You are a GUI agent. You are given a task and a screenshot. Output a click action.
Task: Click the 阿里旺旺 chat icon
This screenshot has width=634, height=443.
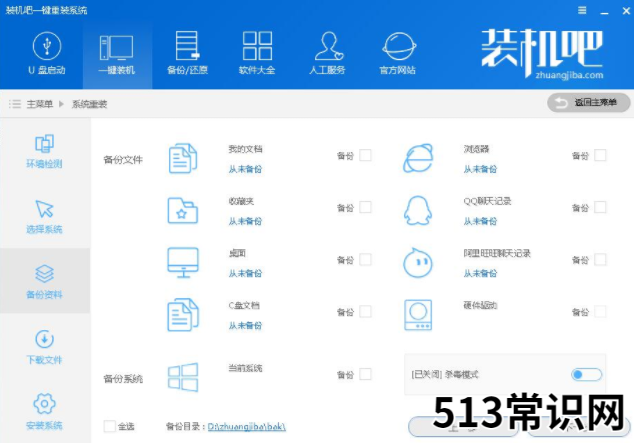[x=418, y=263]
